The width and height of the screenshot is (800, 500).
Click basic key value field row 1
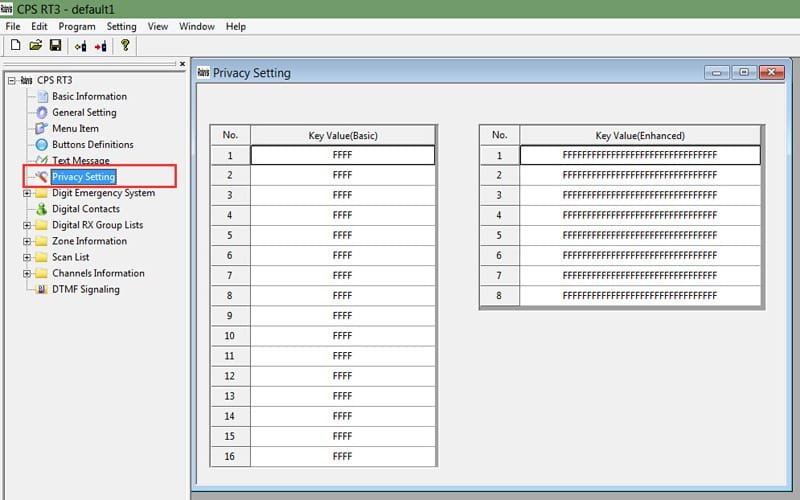342,155
